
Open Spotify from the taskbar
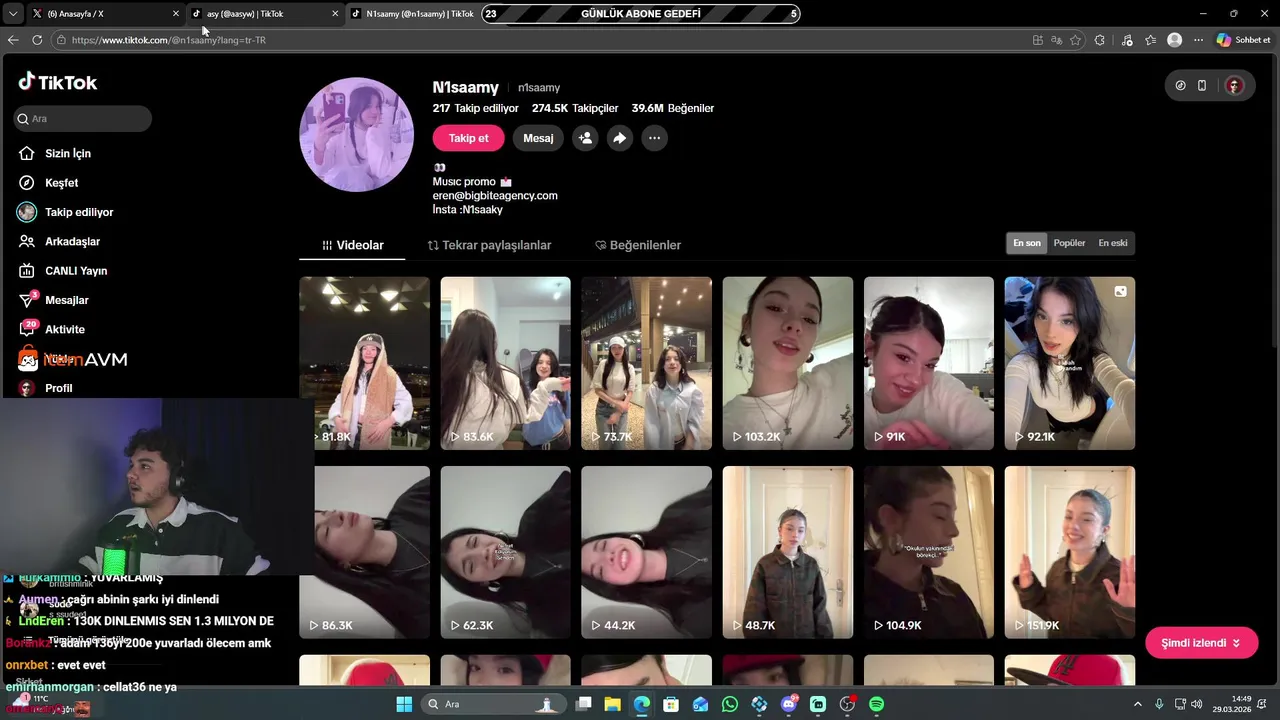(x=876, y=704)
